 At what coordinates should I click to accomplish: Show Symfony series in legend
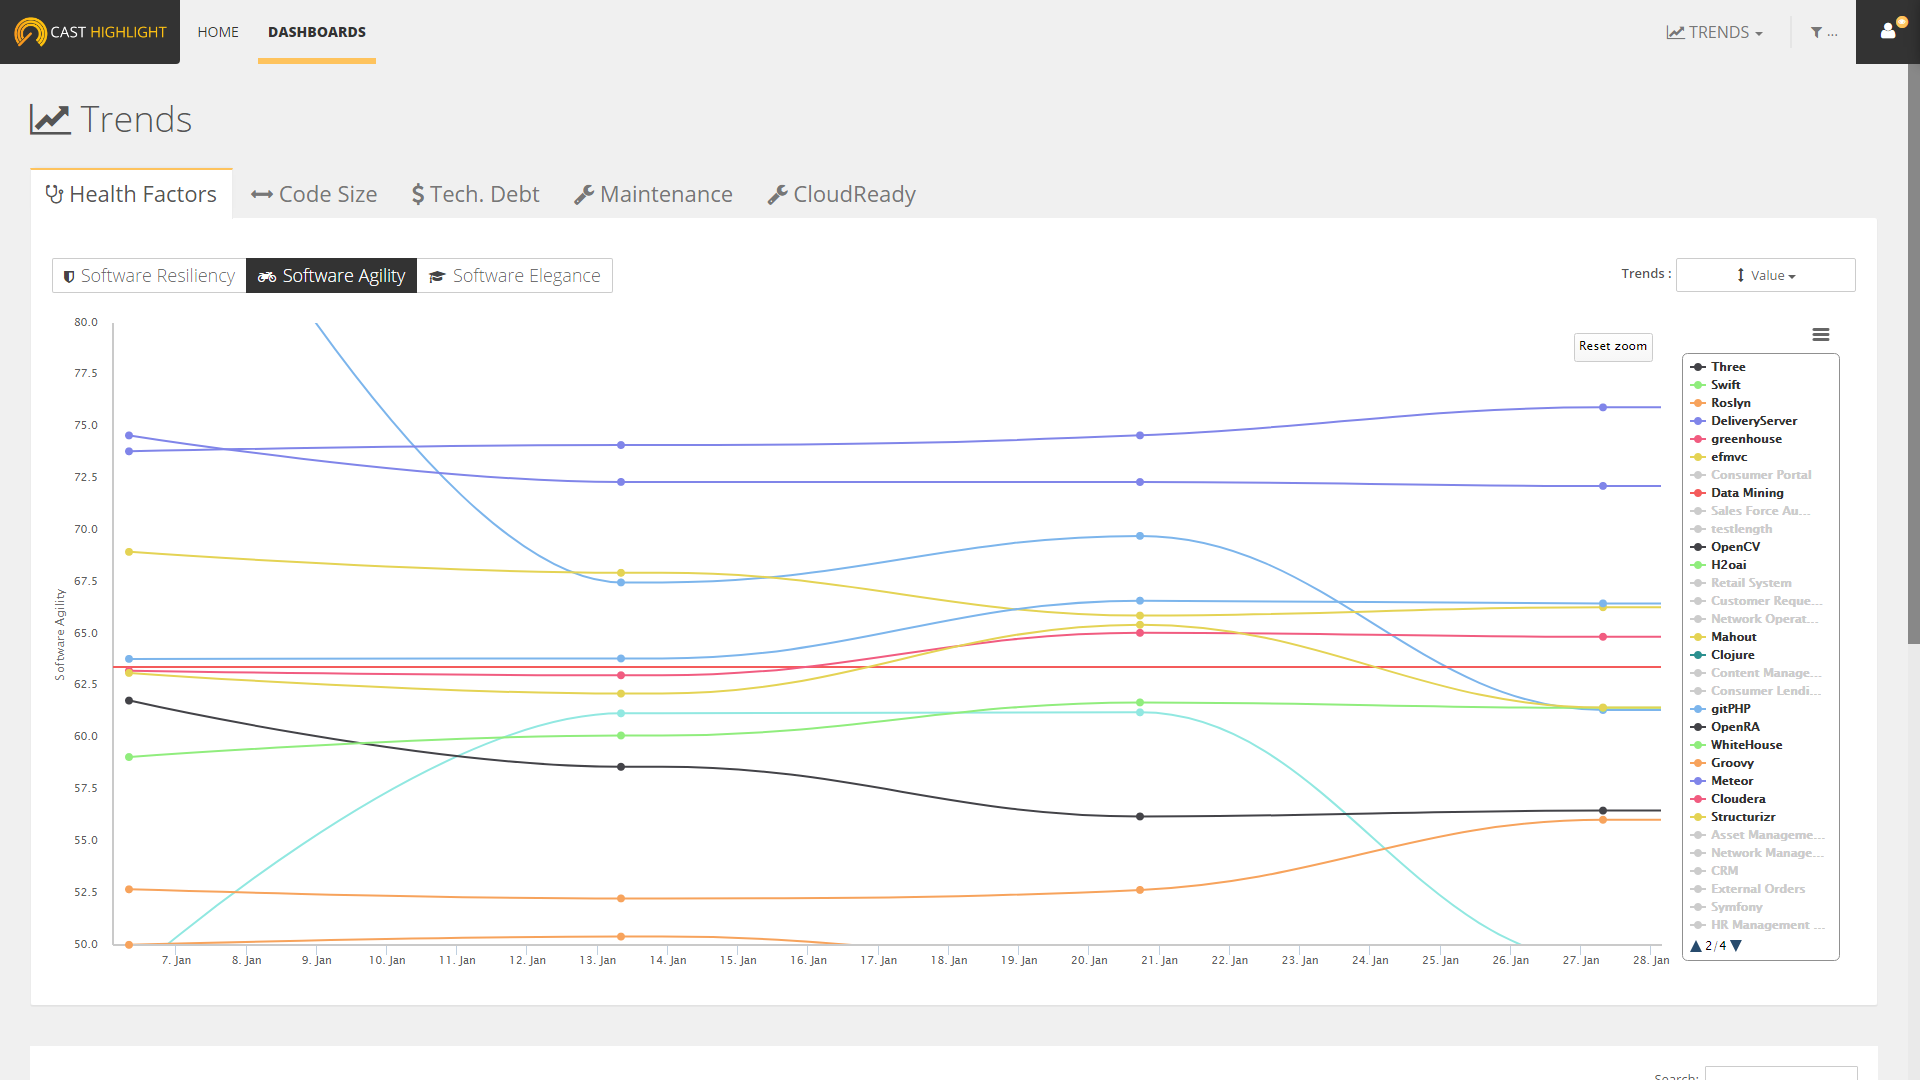(x=1727, y=907)
